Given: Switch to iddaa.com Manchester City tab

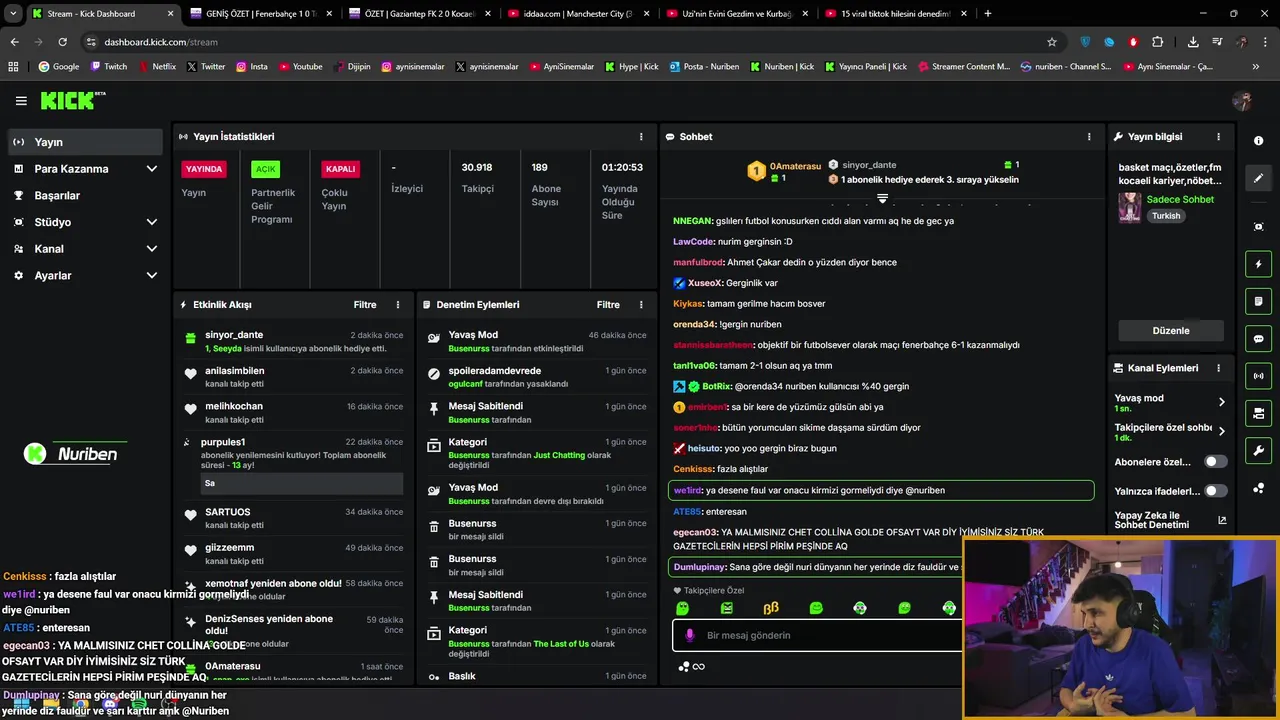Looking at the screenshot, I should pyautogui.click(x=576, y=14).
